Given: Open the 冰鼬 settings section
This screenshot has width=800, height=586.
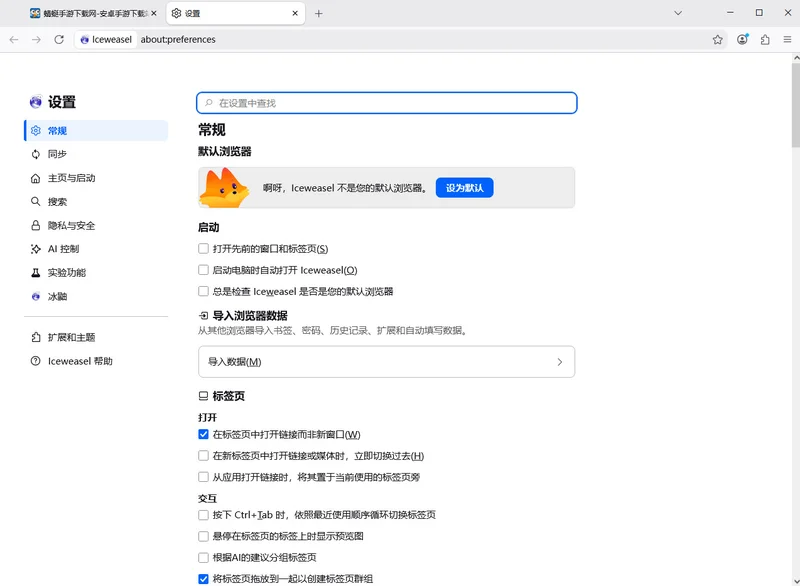Looking at the screenshot, I should (96, 296).
